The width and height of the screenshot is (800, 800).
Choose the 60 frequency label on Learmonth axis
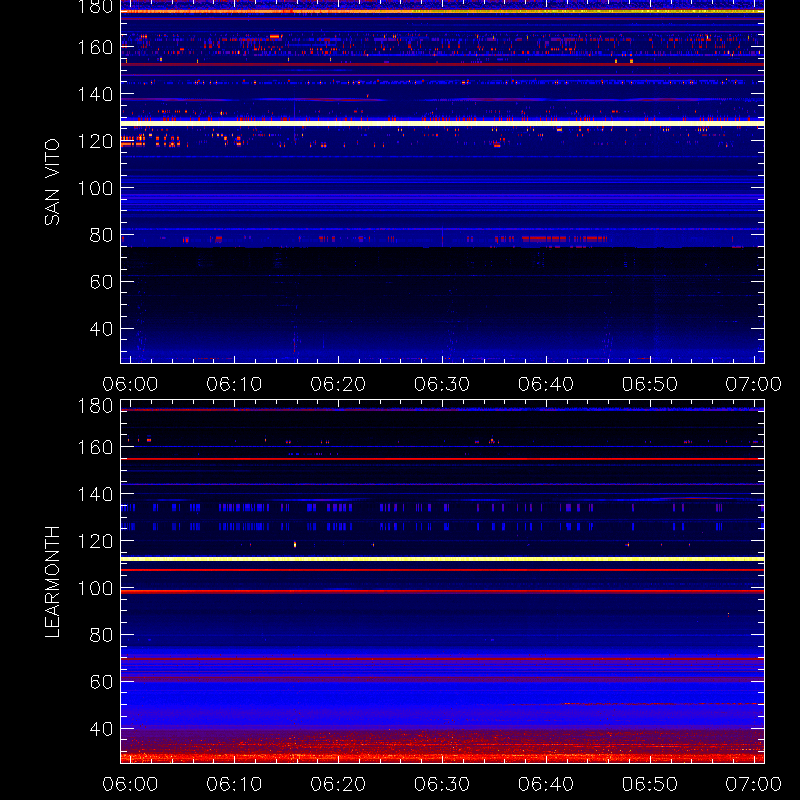pos(101,682)
